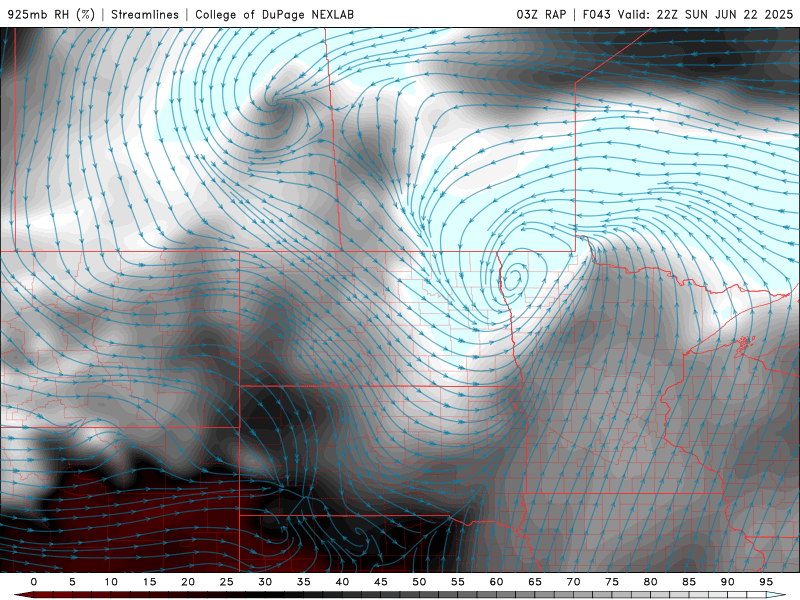Click the "50" color scale label
Screen dimensions: 800x600
pos(419,582)
